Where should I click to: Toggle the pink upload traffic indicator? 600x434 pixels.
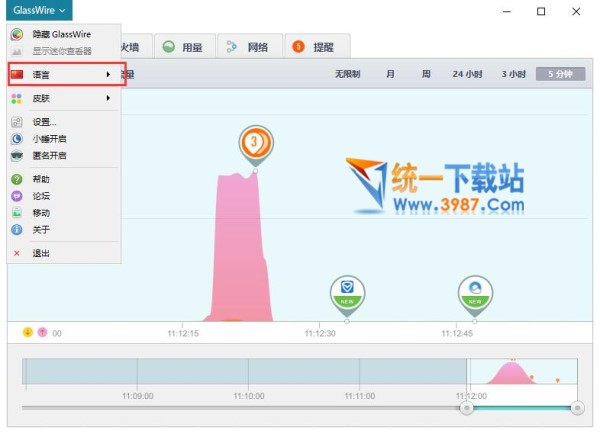tap(42, 332)
